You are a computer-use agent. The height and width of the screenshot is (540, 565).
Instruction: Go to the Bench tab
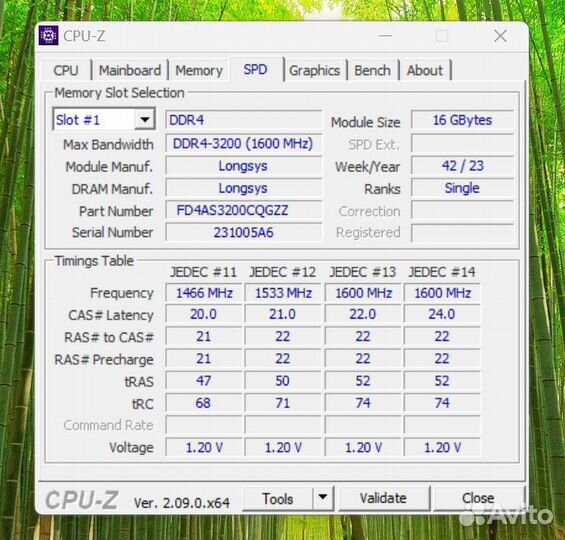pos(373,70)
